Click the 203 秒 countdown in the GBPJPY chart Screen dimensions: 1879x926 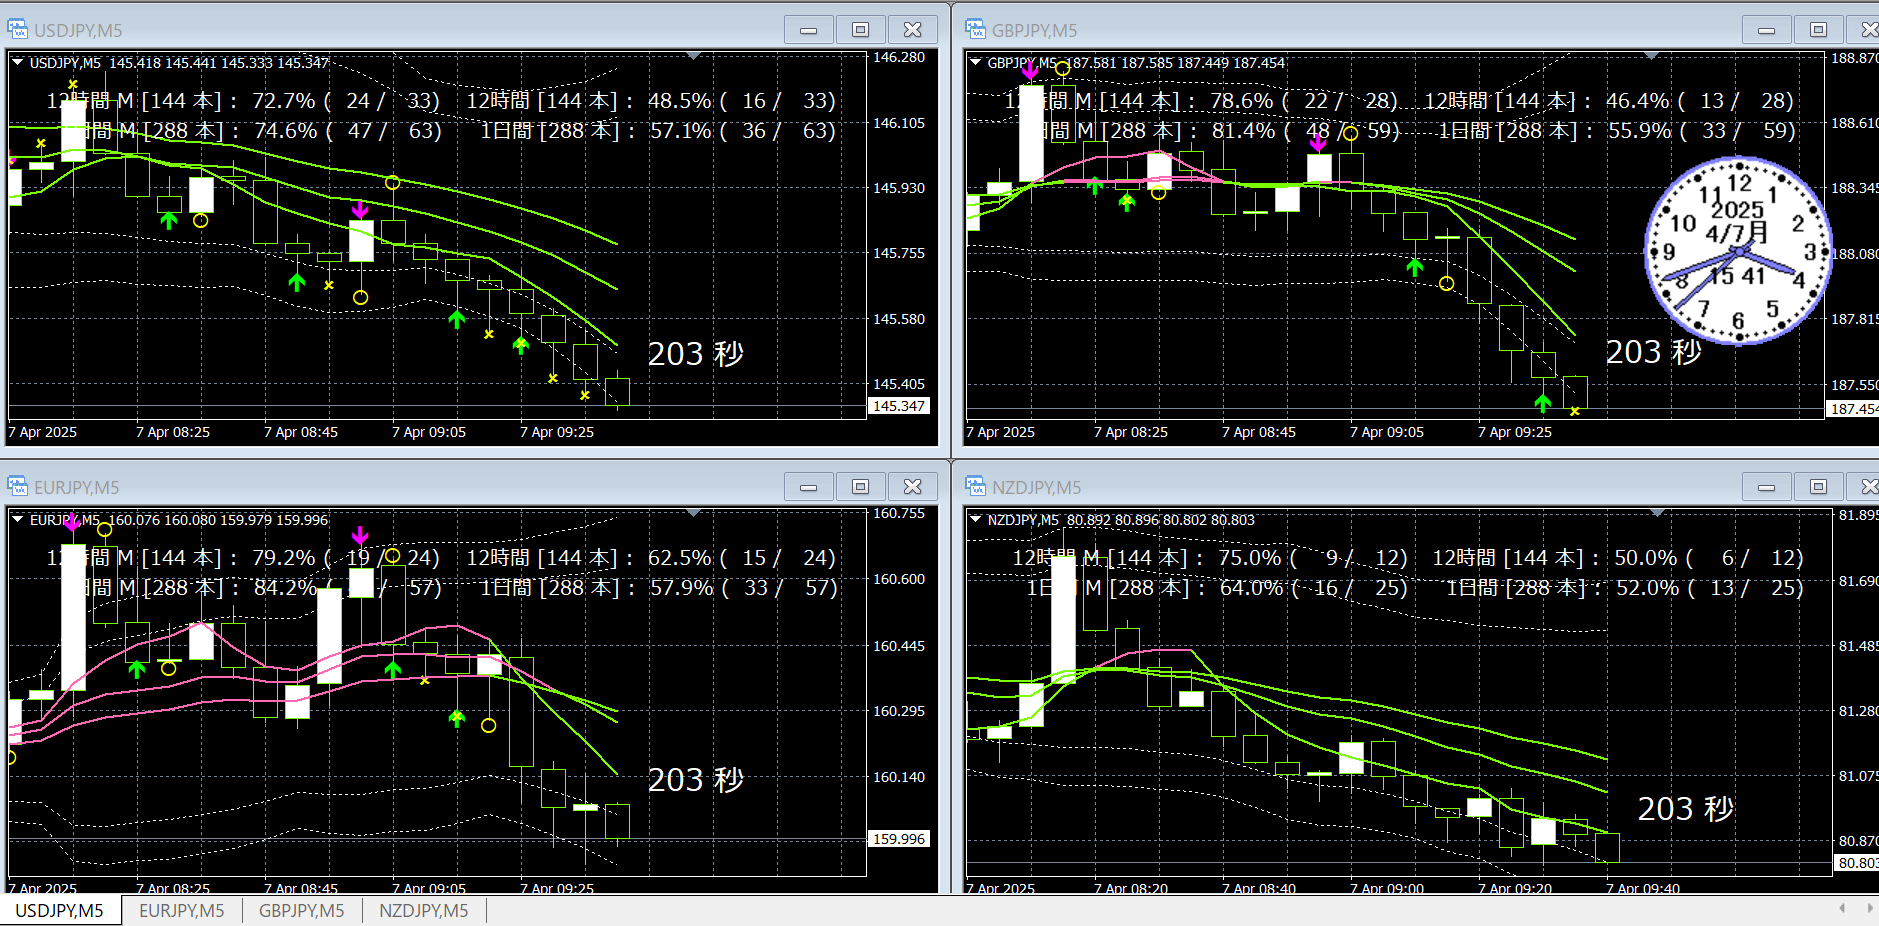[x=1654, y=352]
